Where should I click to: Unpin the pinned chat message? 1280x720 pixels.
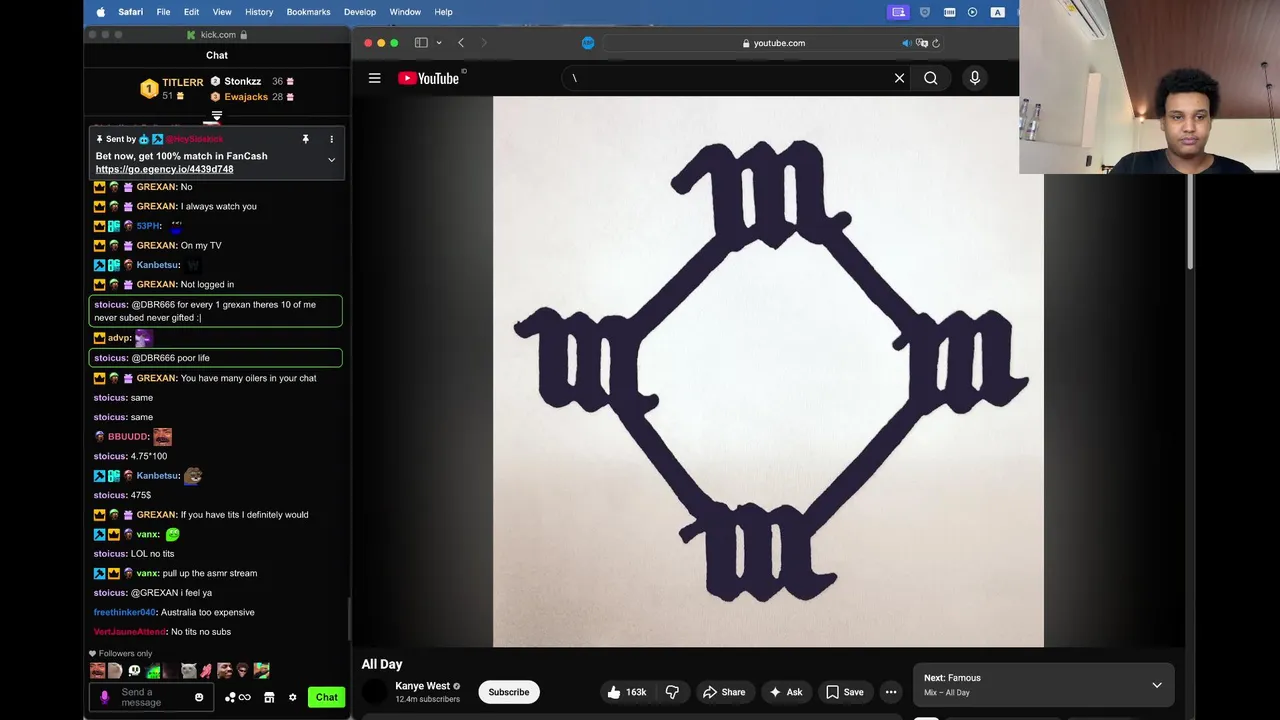pyautogui.click(x=305, y=139)
